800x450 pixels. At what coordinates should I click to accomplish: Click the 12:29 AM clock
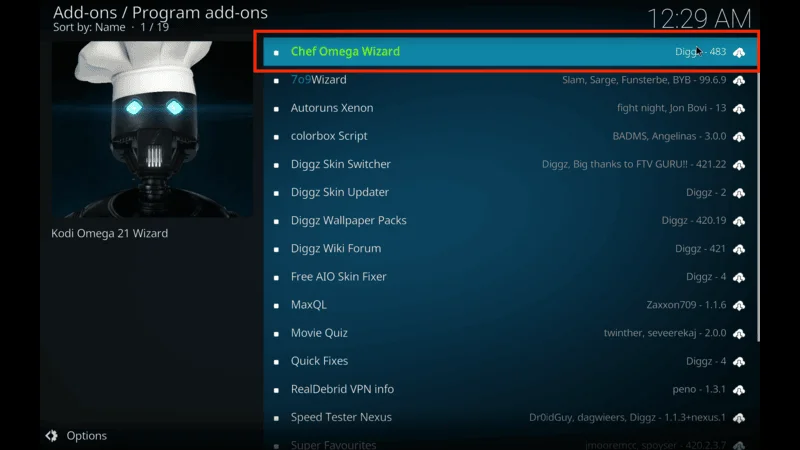(x=699, y=19)
